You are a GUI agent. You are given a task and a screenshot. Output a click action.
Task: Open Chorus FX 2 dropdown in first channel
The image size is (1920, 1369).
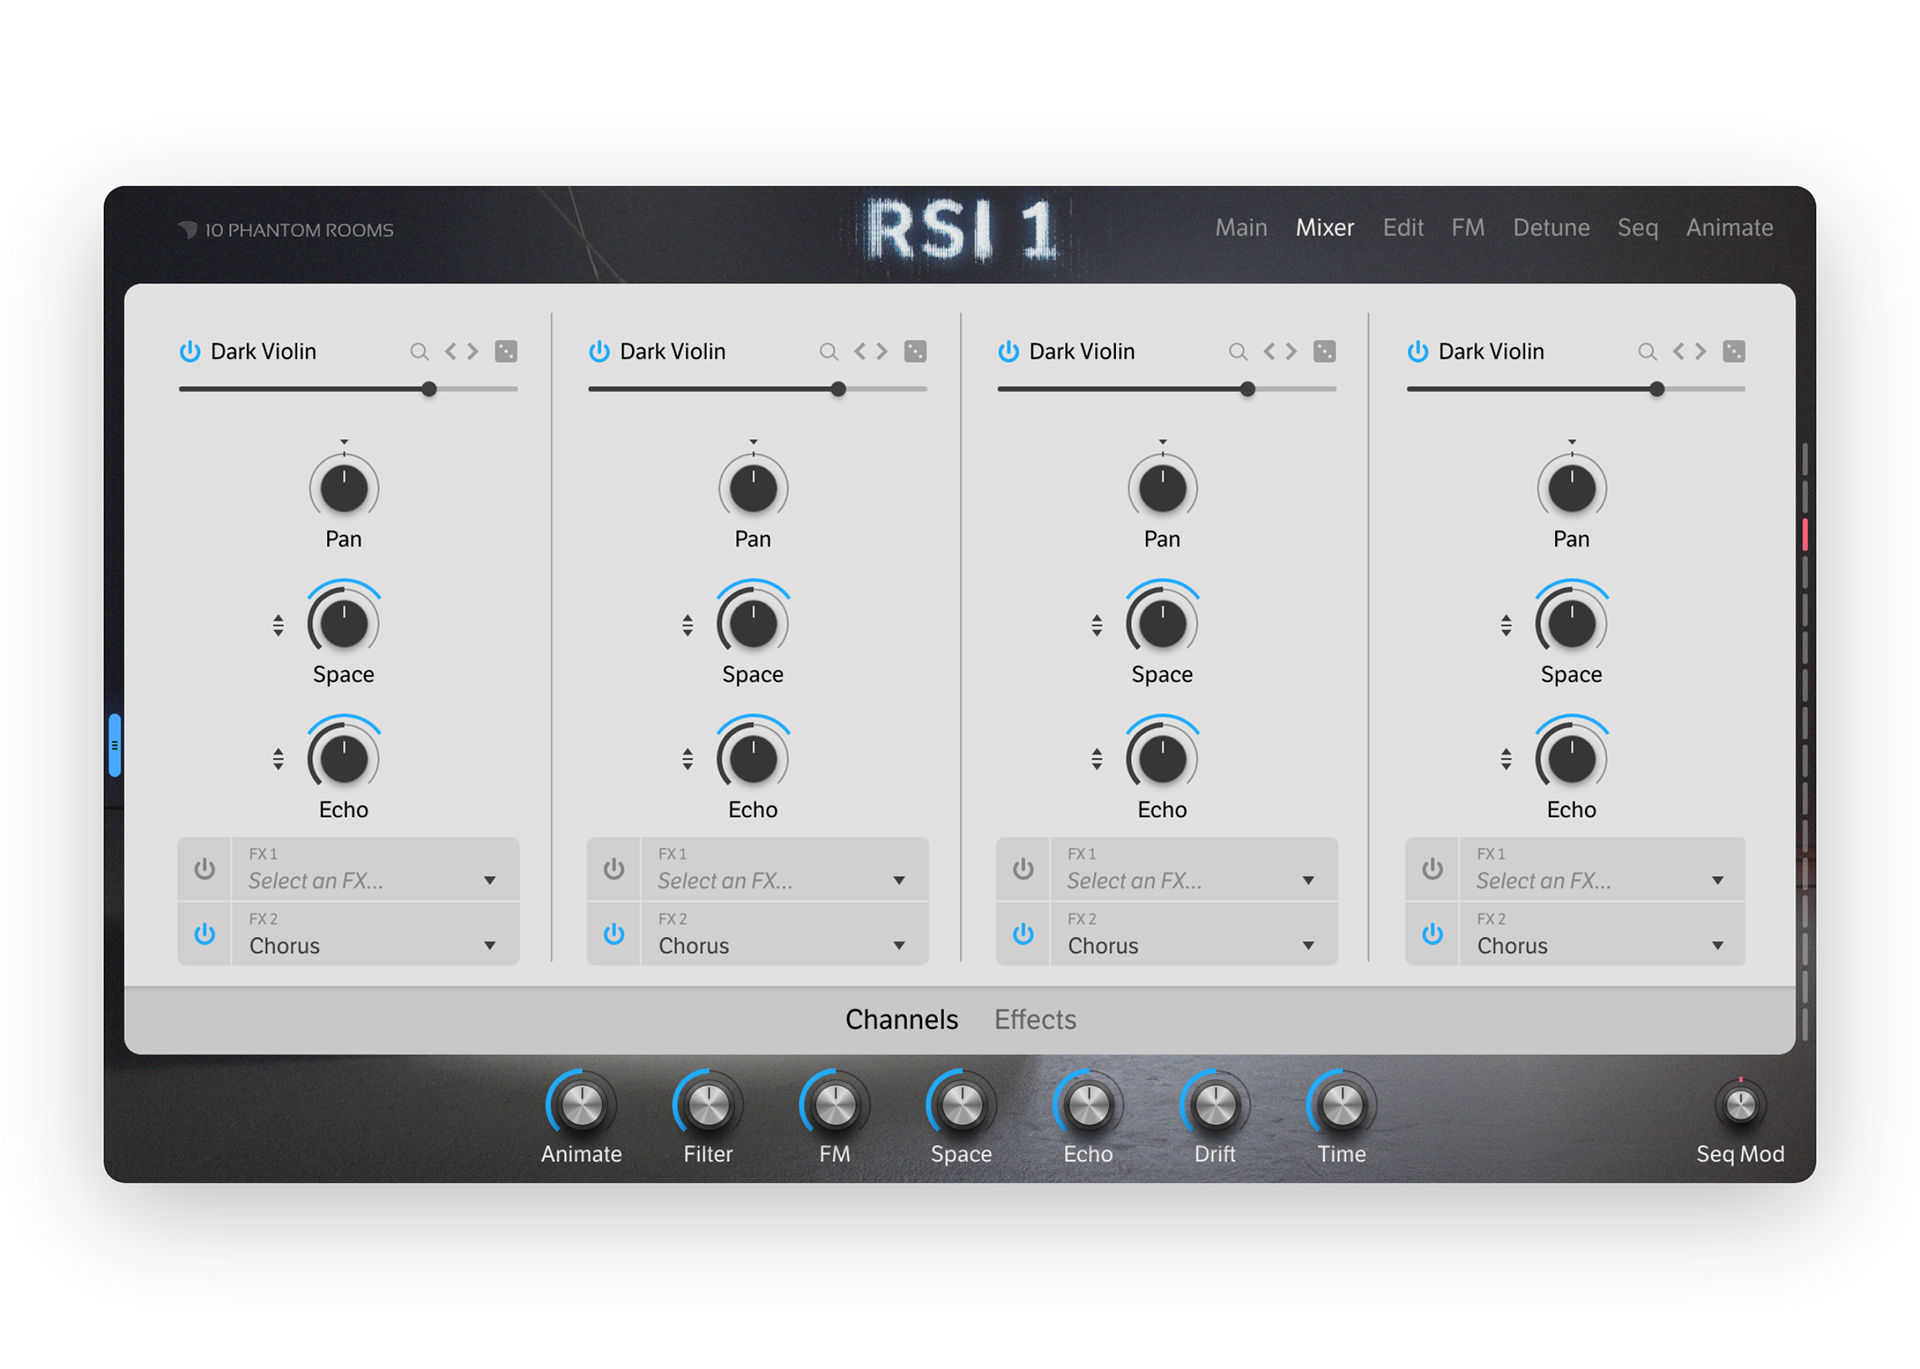pyautogui.click(x=375, y=934)
